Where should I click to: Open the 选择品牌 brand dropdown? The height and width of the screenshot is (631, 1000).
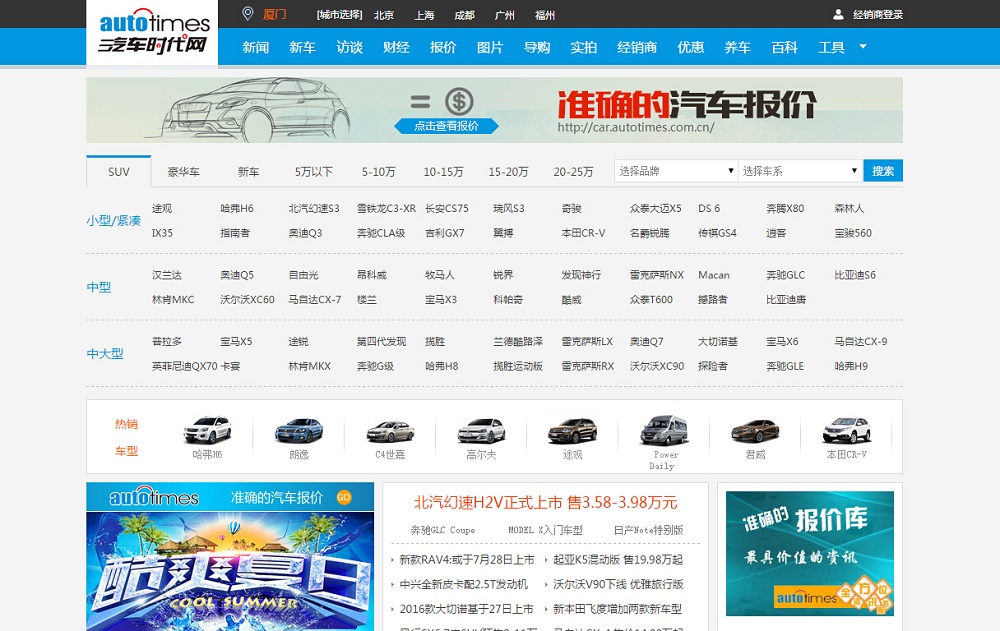pos(675,171)
